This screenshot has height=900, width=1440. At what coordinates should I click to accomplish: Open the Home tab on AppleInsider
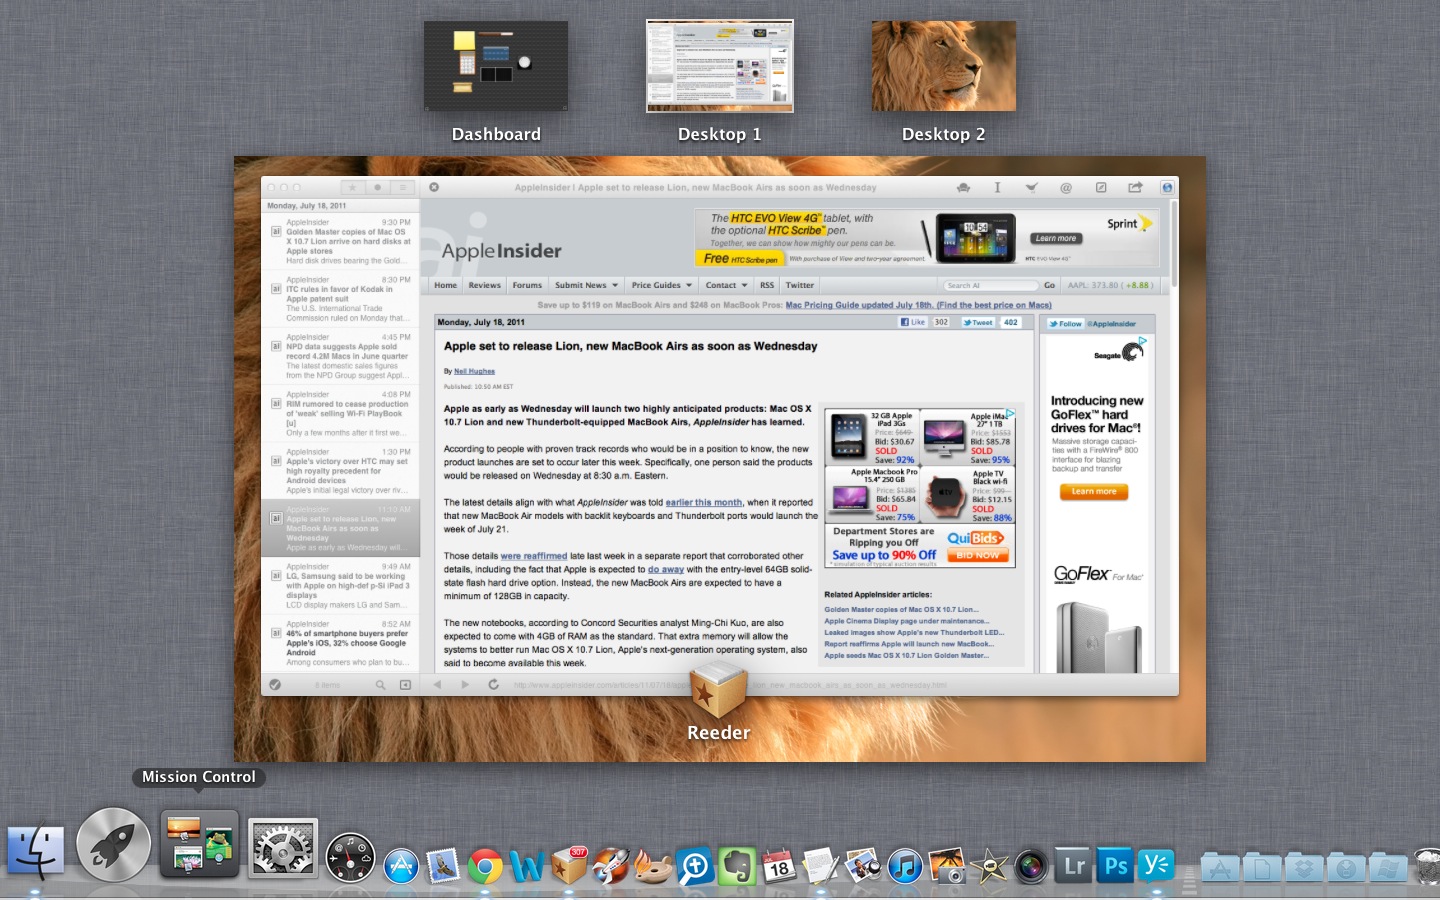tap(445, 285)
